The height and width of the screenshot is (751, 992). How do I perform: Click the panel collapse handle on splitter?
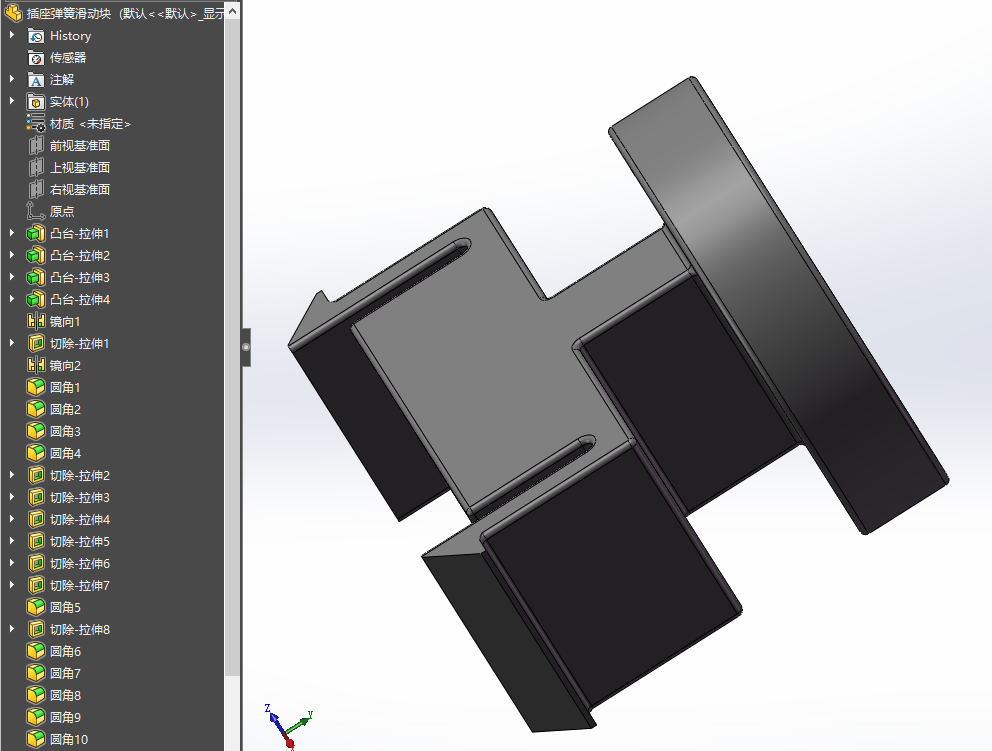[x=245, y=347]
